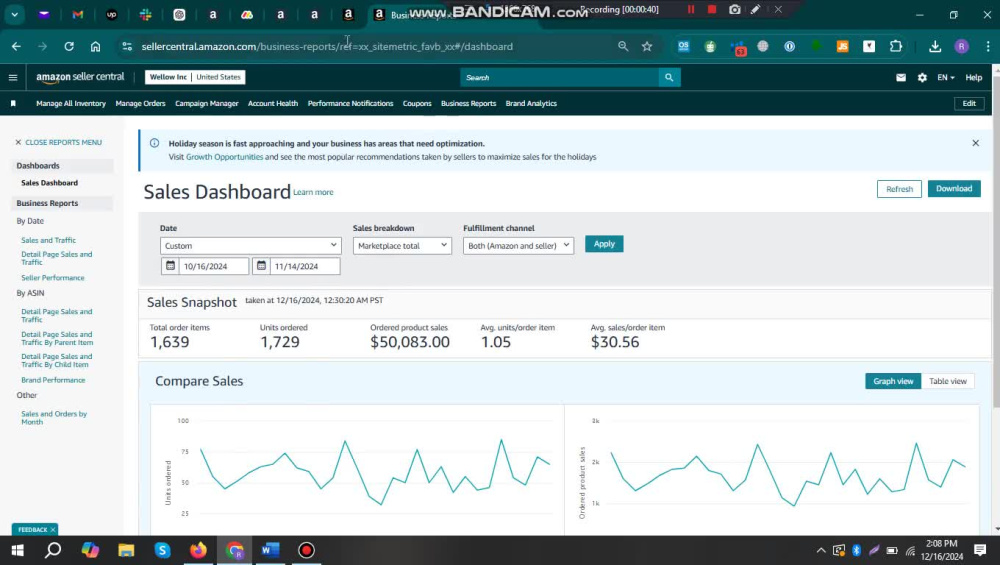Screen dimensions: 1000x565
Task: Open the Sales breakdown dropdown
Action: point(402,246)
